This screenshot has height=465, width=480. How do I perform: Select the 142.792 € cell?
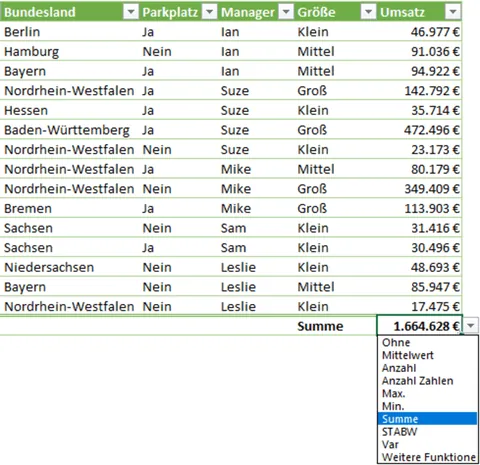(419, 91)
